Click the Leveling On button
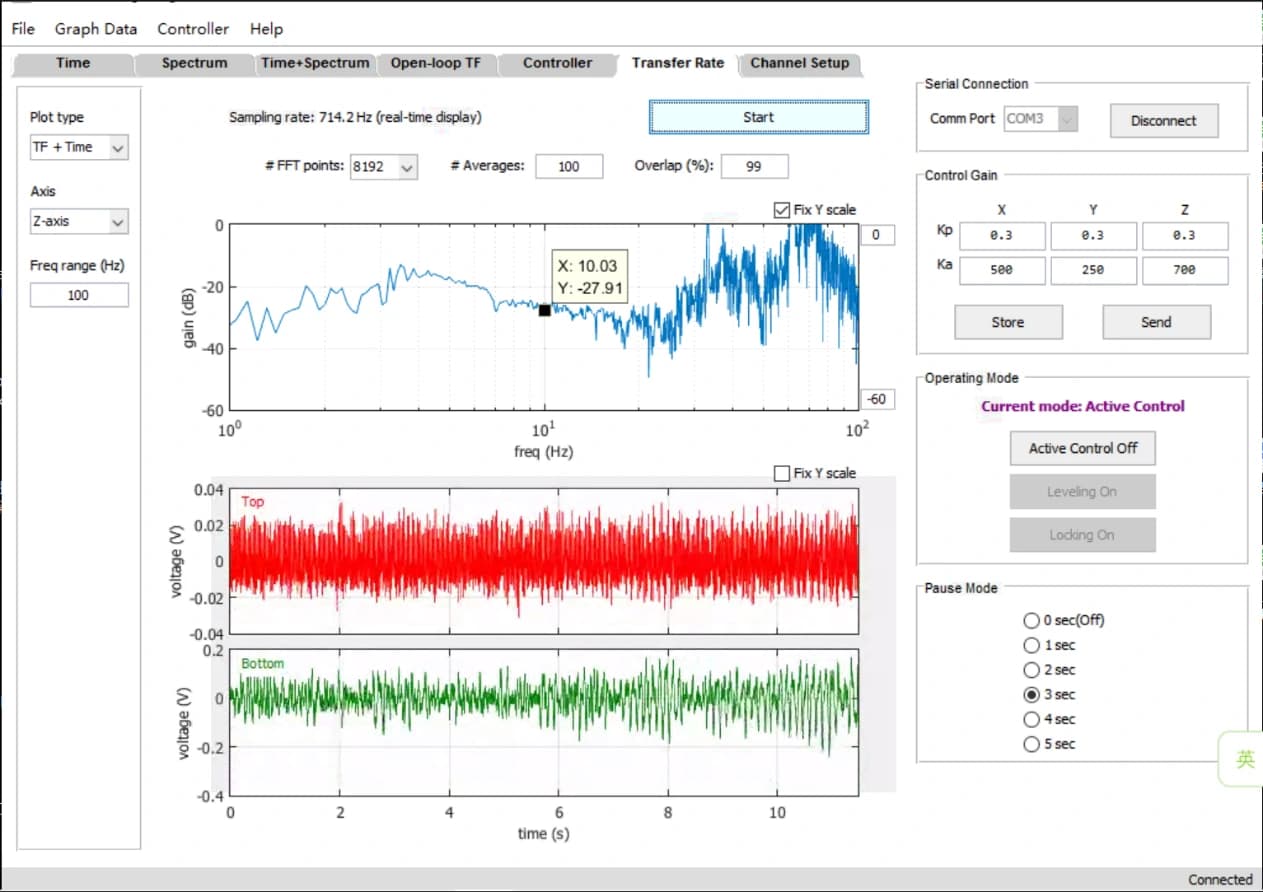1263x892 pixels. pyautogui.click(x=1083, y=492)
